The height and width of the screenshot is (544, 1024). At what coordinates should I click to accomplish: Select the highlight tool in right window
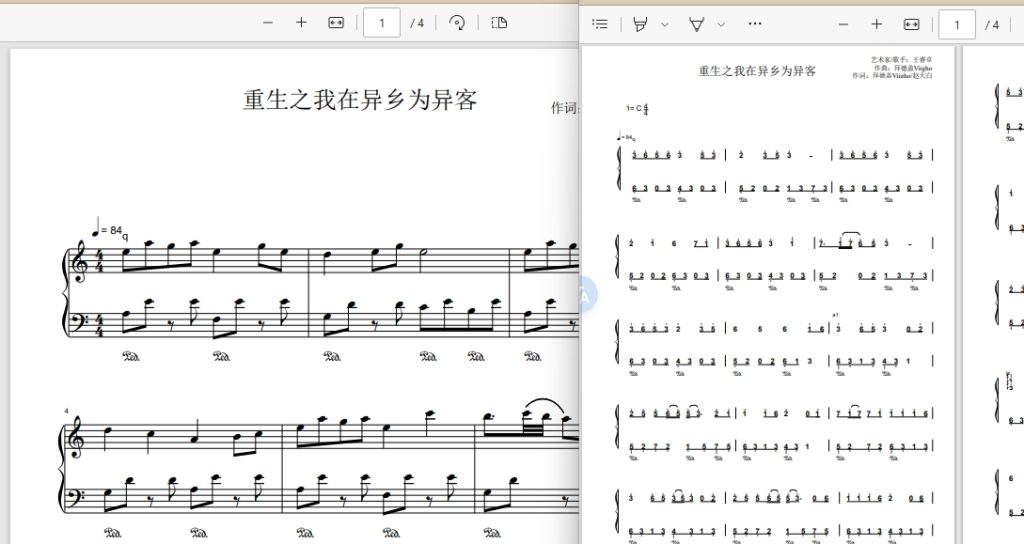(641, 24)
